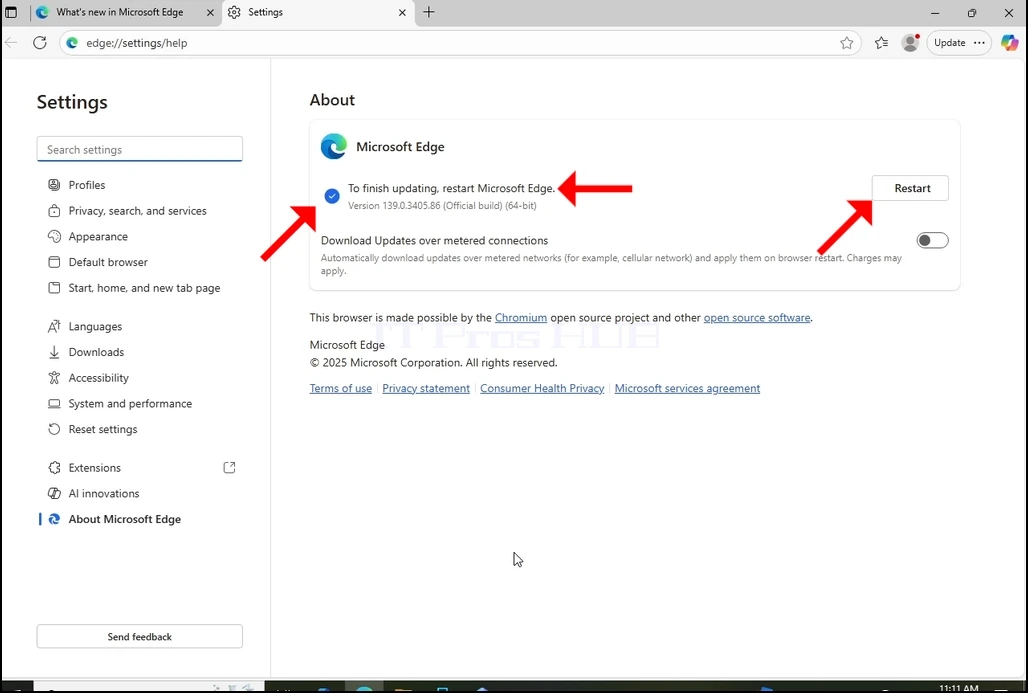Close the What's new in Microsoft Edge tab
The height and width of the screenshot is (693, 1028).
[210, 12]
